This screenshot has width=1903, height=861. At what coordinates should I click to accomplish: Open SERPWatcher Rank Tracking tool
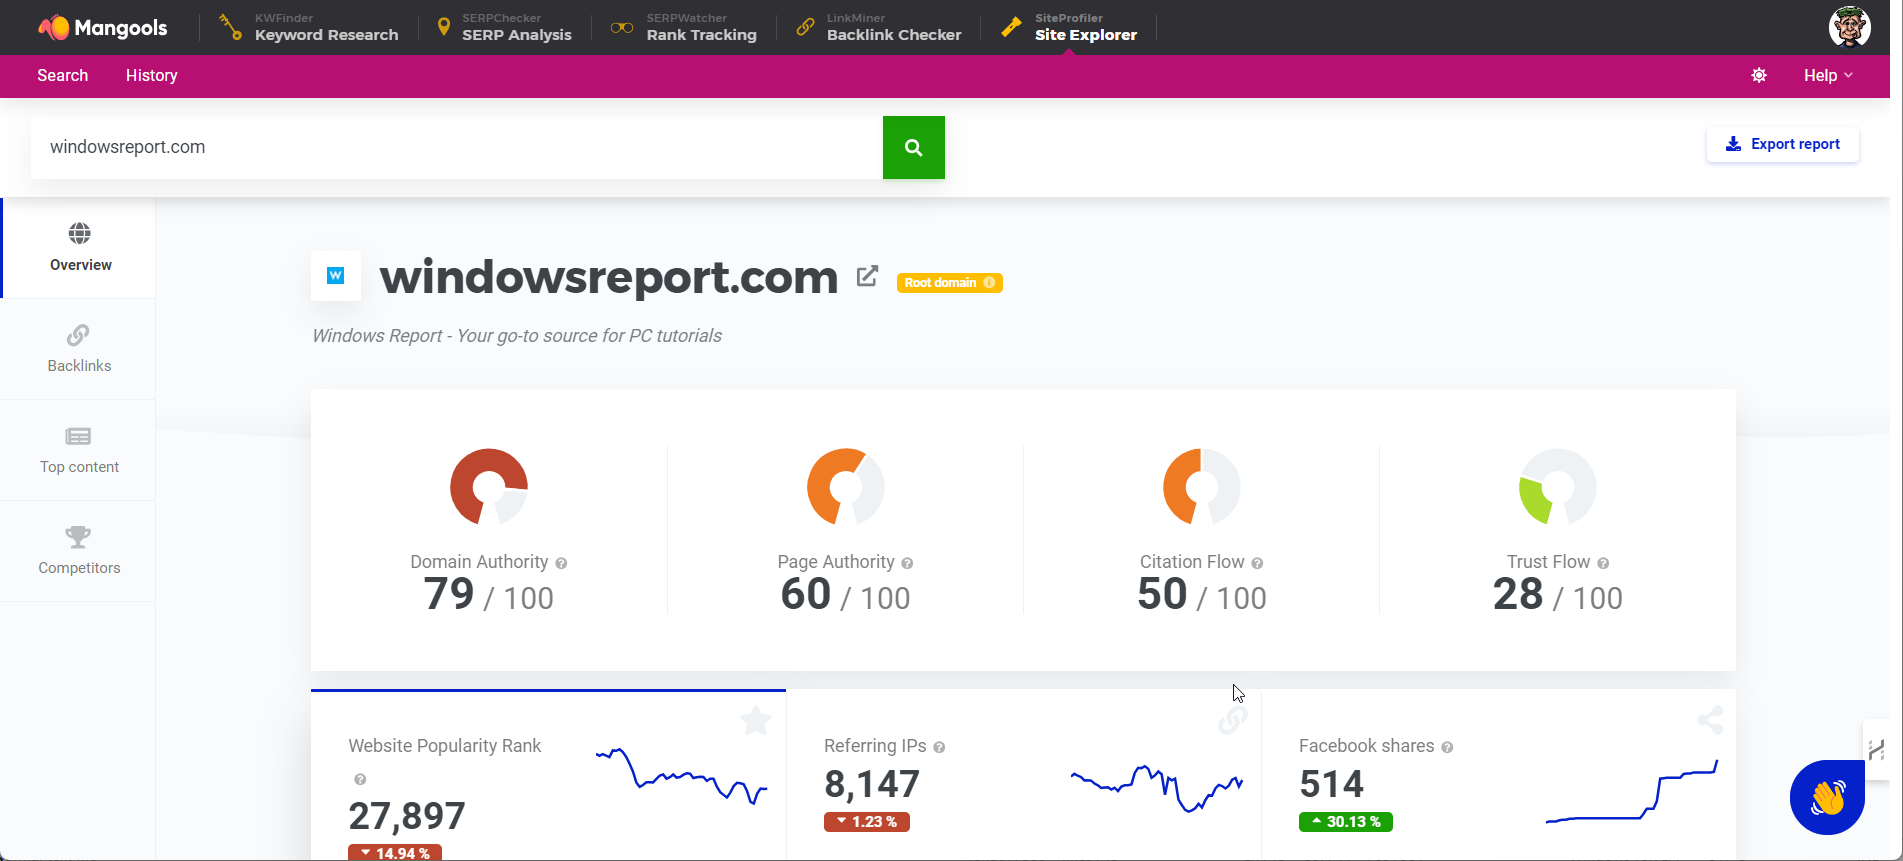point(684,28)
